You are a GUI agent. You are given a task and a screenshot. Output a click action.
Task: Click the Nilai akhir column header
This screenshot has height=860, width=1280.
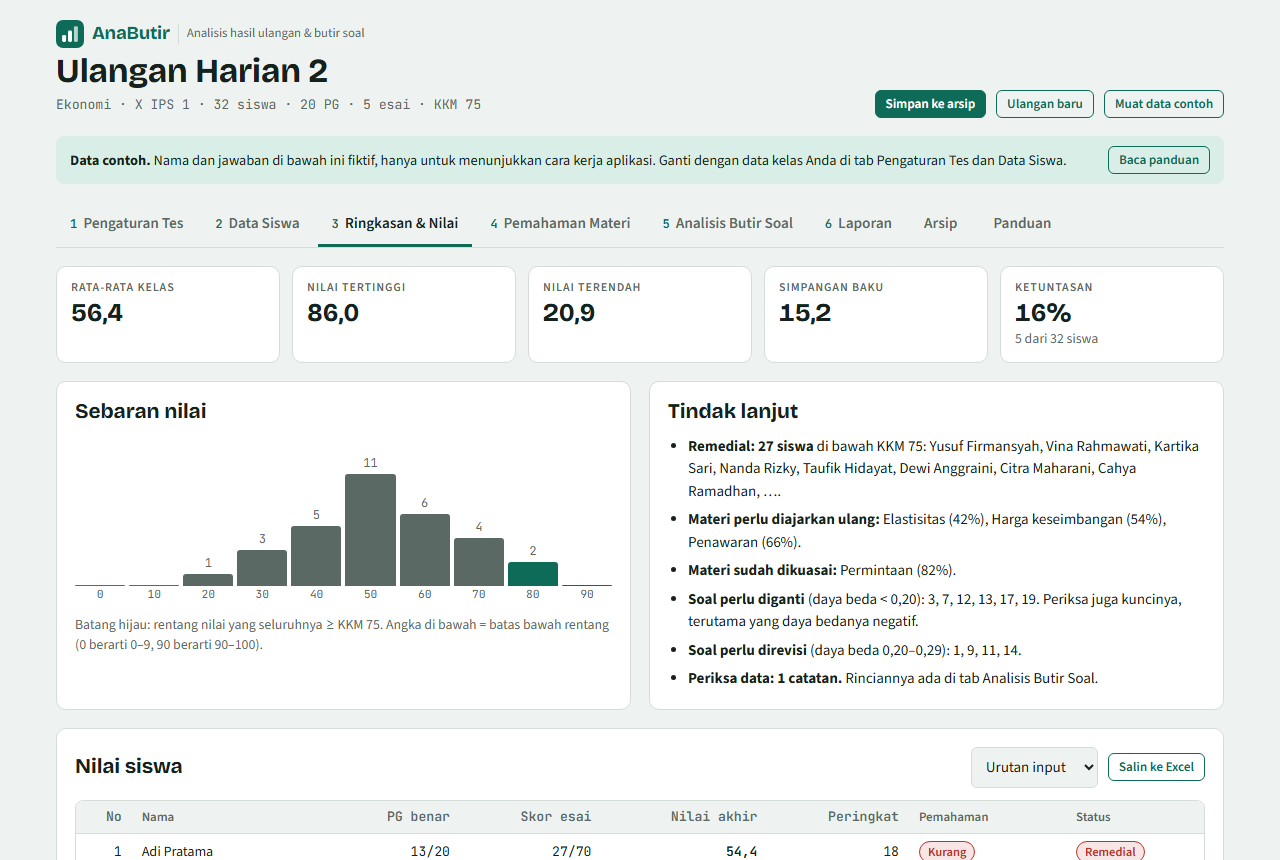point(714,817)
